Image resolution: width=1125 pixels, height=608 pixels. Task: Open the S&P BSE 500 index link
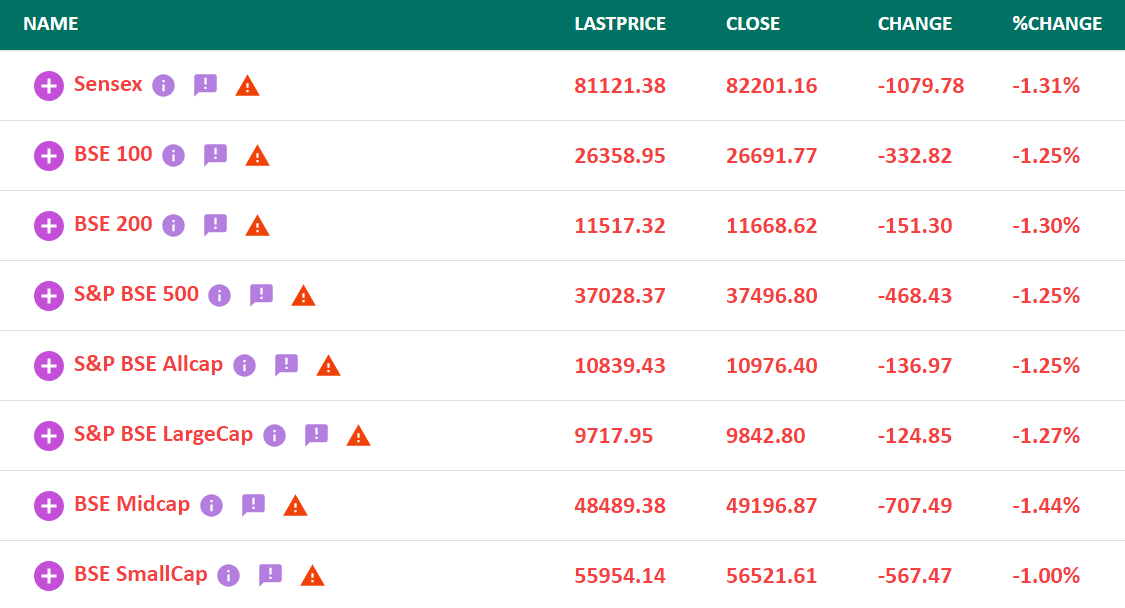point(136,294)
